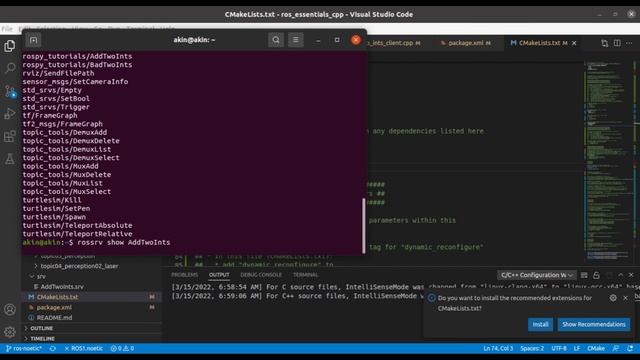Click the feedback icon in status bar
Image resolution: width=640 pixels, height=360 pixels.
point(616,349)
